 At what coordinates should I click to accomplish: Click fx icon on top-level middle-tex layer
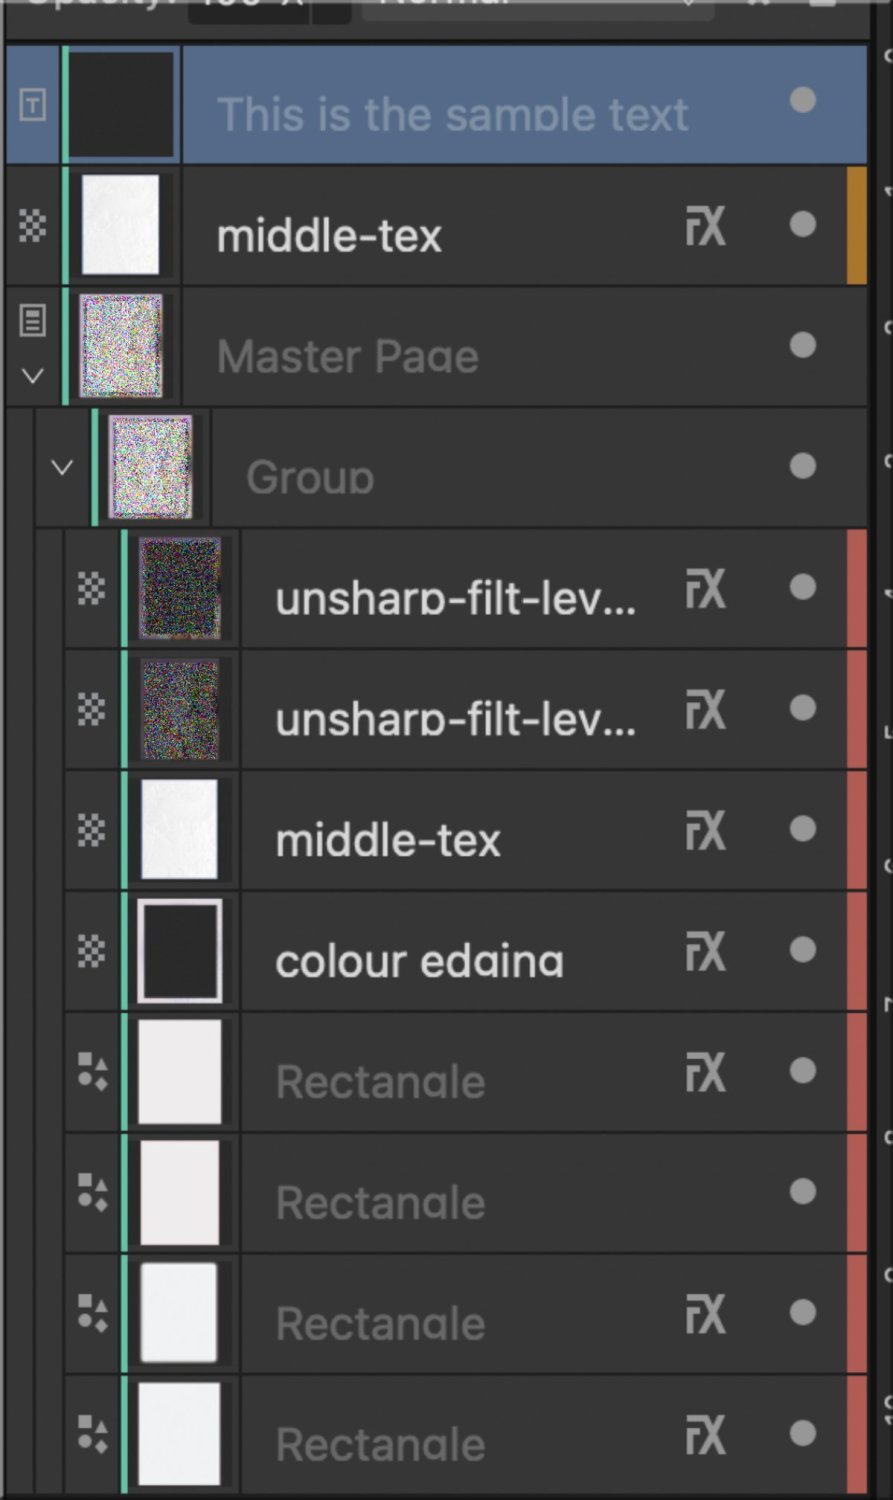[x=705, y=226]
